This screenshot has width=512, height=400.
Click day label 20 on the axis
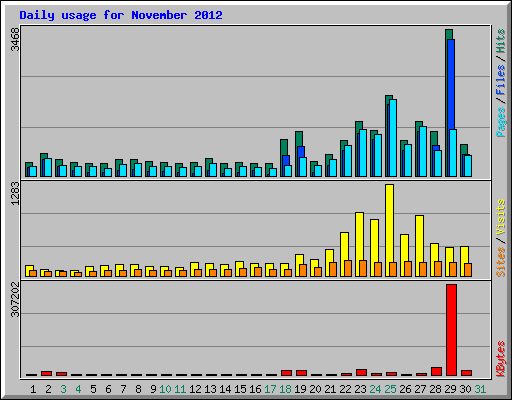(315, 389)
